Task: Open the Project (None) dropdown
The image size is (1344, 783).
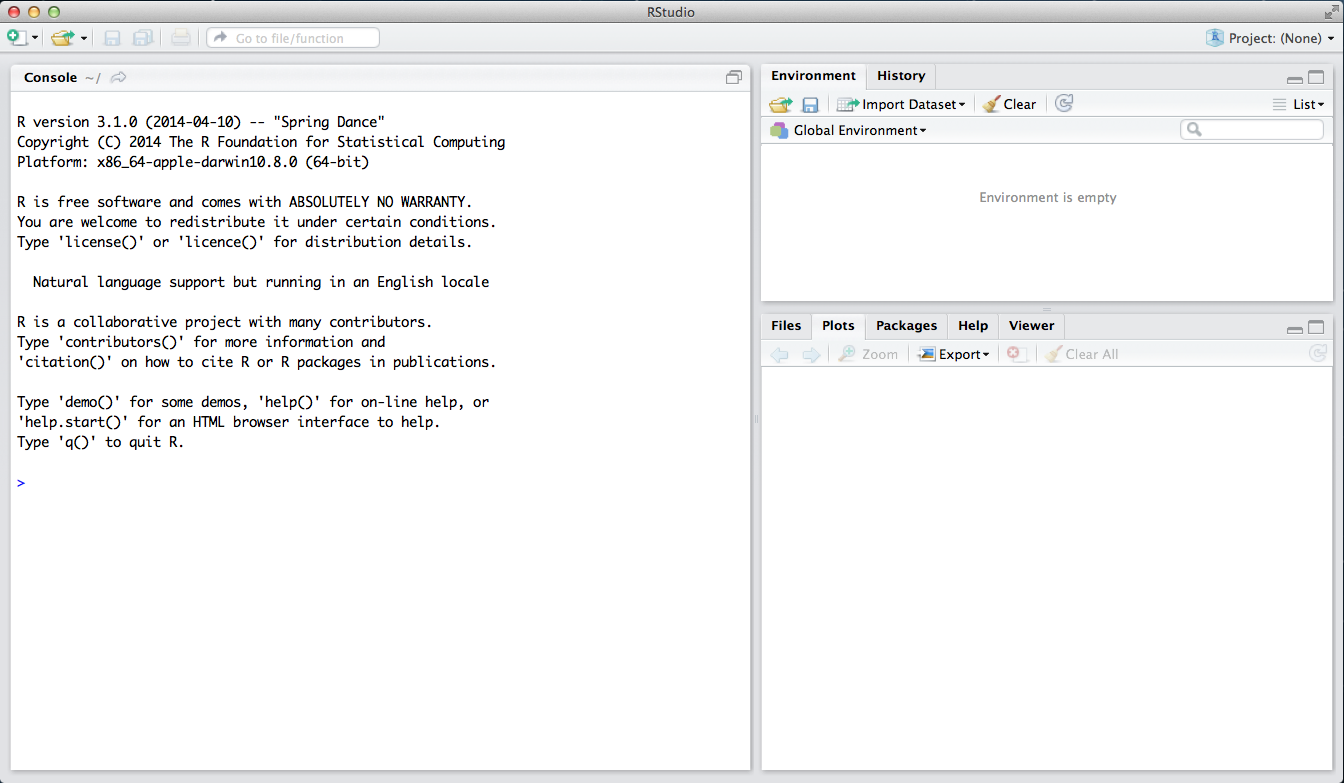Action: click(x=1270, y=38)
